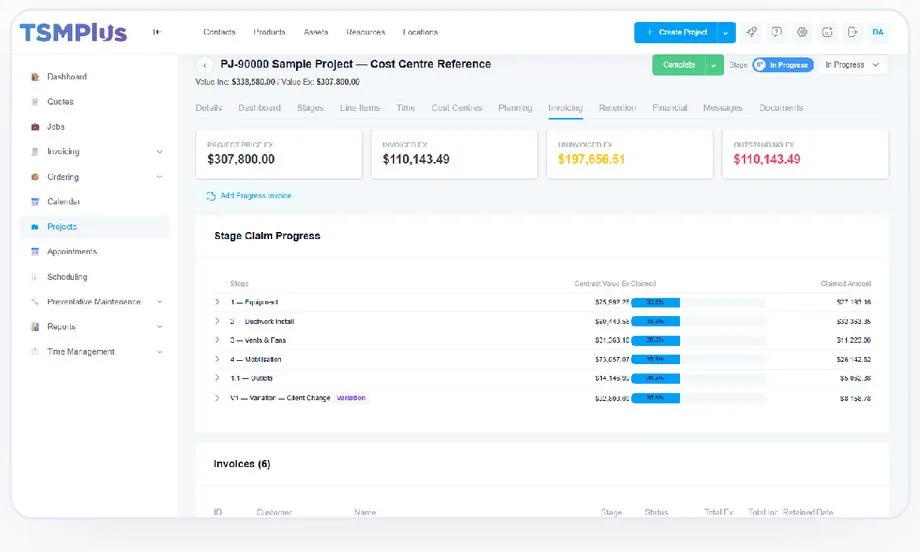This screenshot has height=552, width=920.
Task: Click the TSMPlus logo
Action: [x=73, y=32]
